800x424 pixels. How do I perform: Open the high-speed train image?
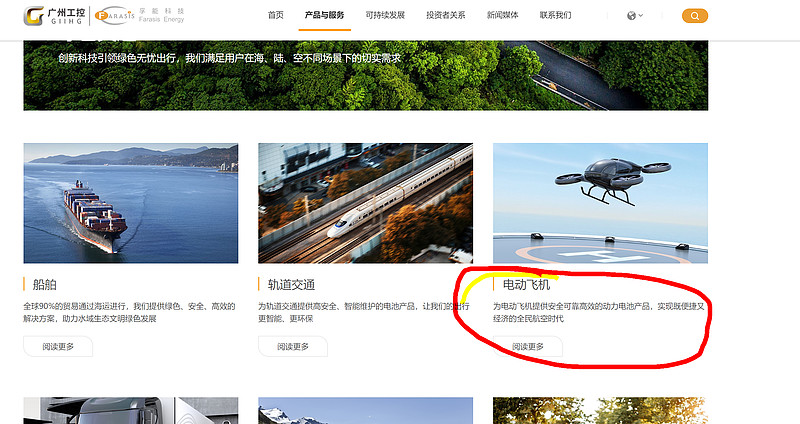point(365,203)
